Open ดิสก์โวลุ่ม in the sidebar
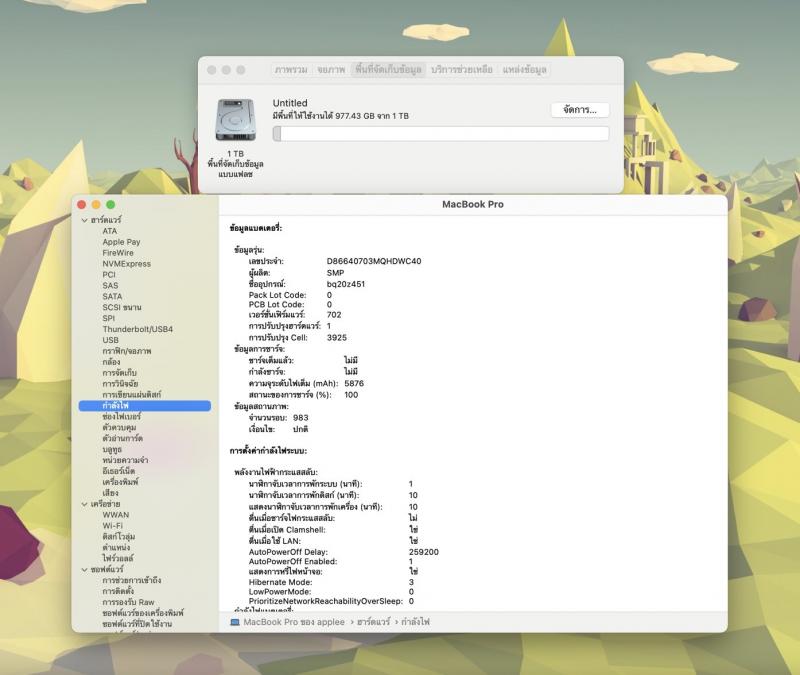Screen dimensions: 800x675 pos(119,537)
